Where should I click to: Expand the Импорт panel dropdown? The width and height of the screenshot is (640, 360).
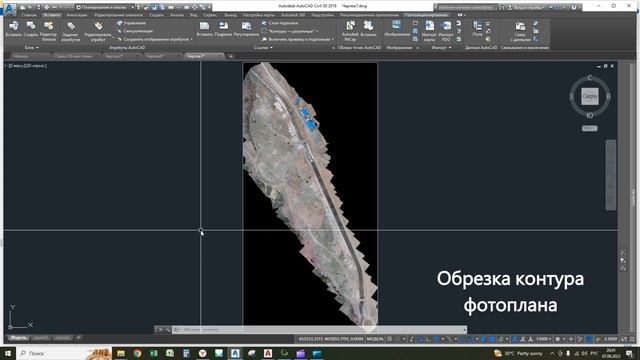tap(441, 48)
